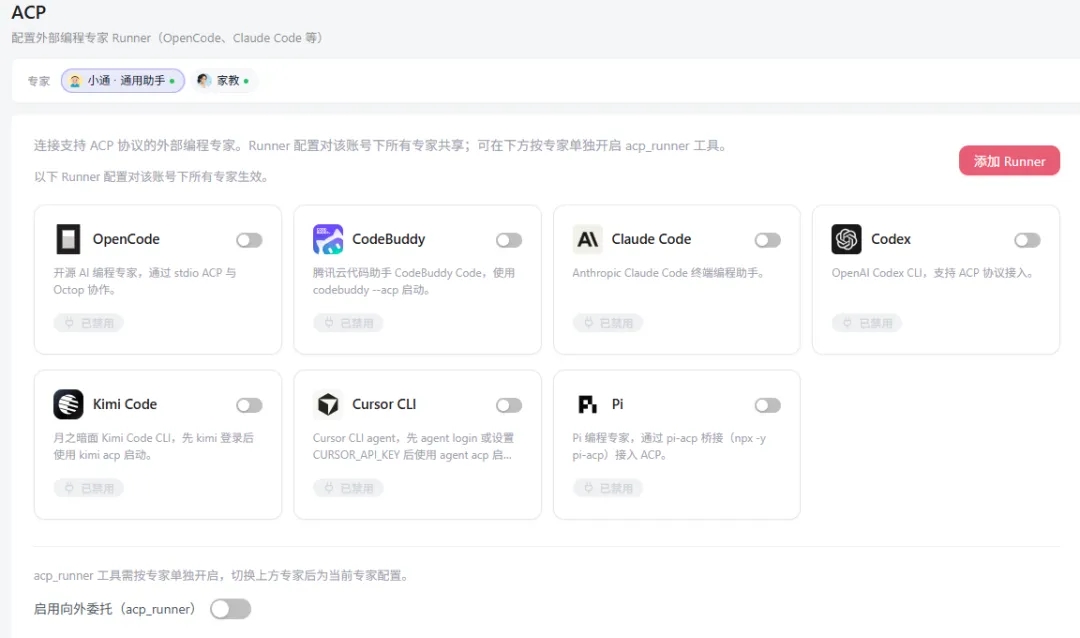The height and width of the screenshot is (638, 1080).
Task: Click the 已禁用 badge on OpenCode card
Action: 88,323
